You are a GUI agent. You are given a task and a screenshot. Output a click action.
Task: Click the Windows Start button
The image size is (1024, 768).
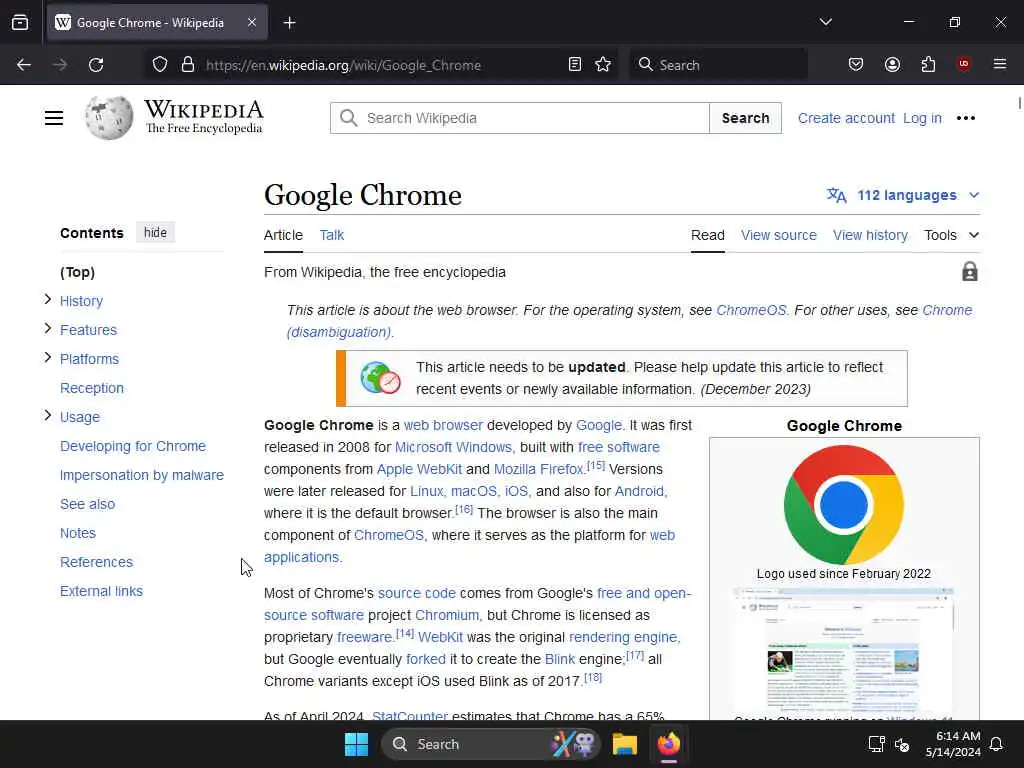tap(357, 744)
